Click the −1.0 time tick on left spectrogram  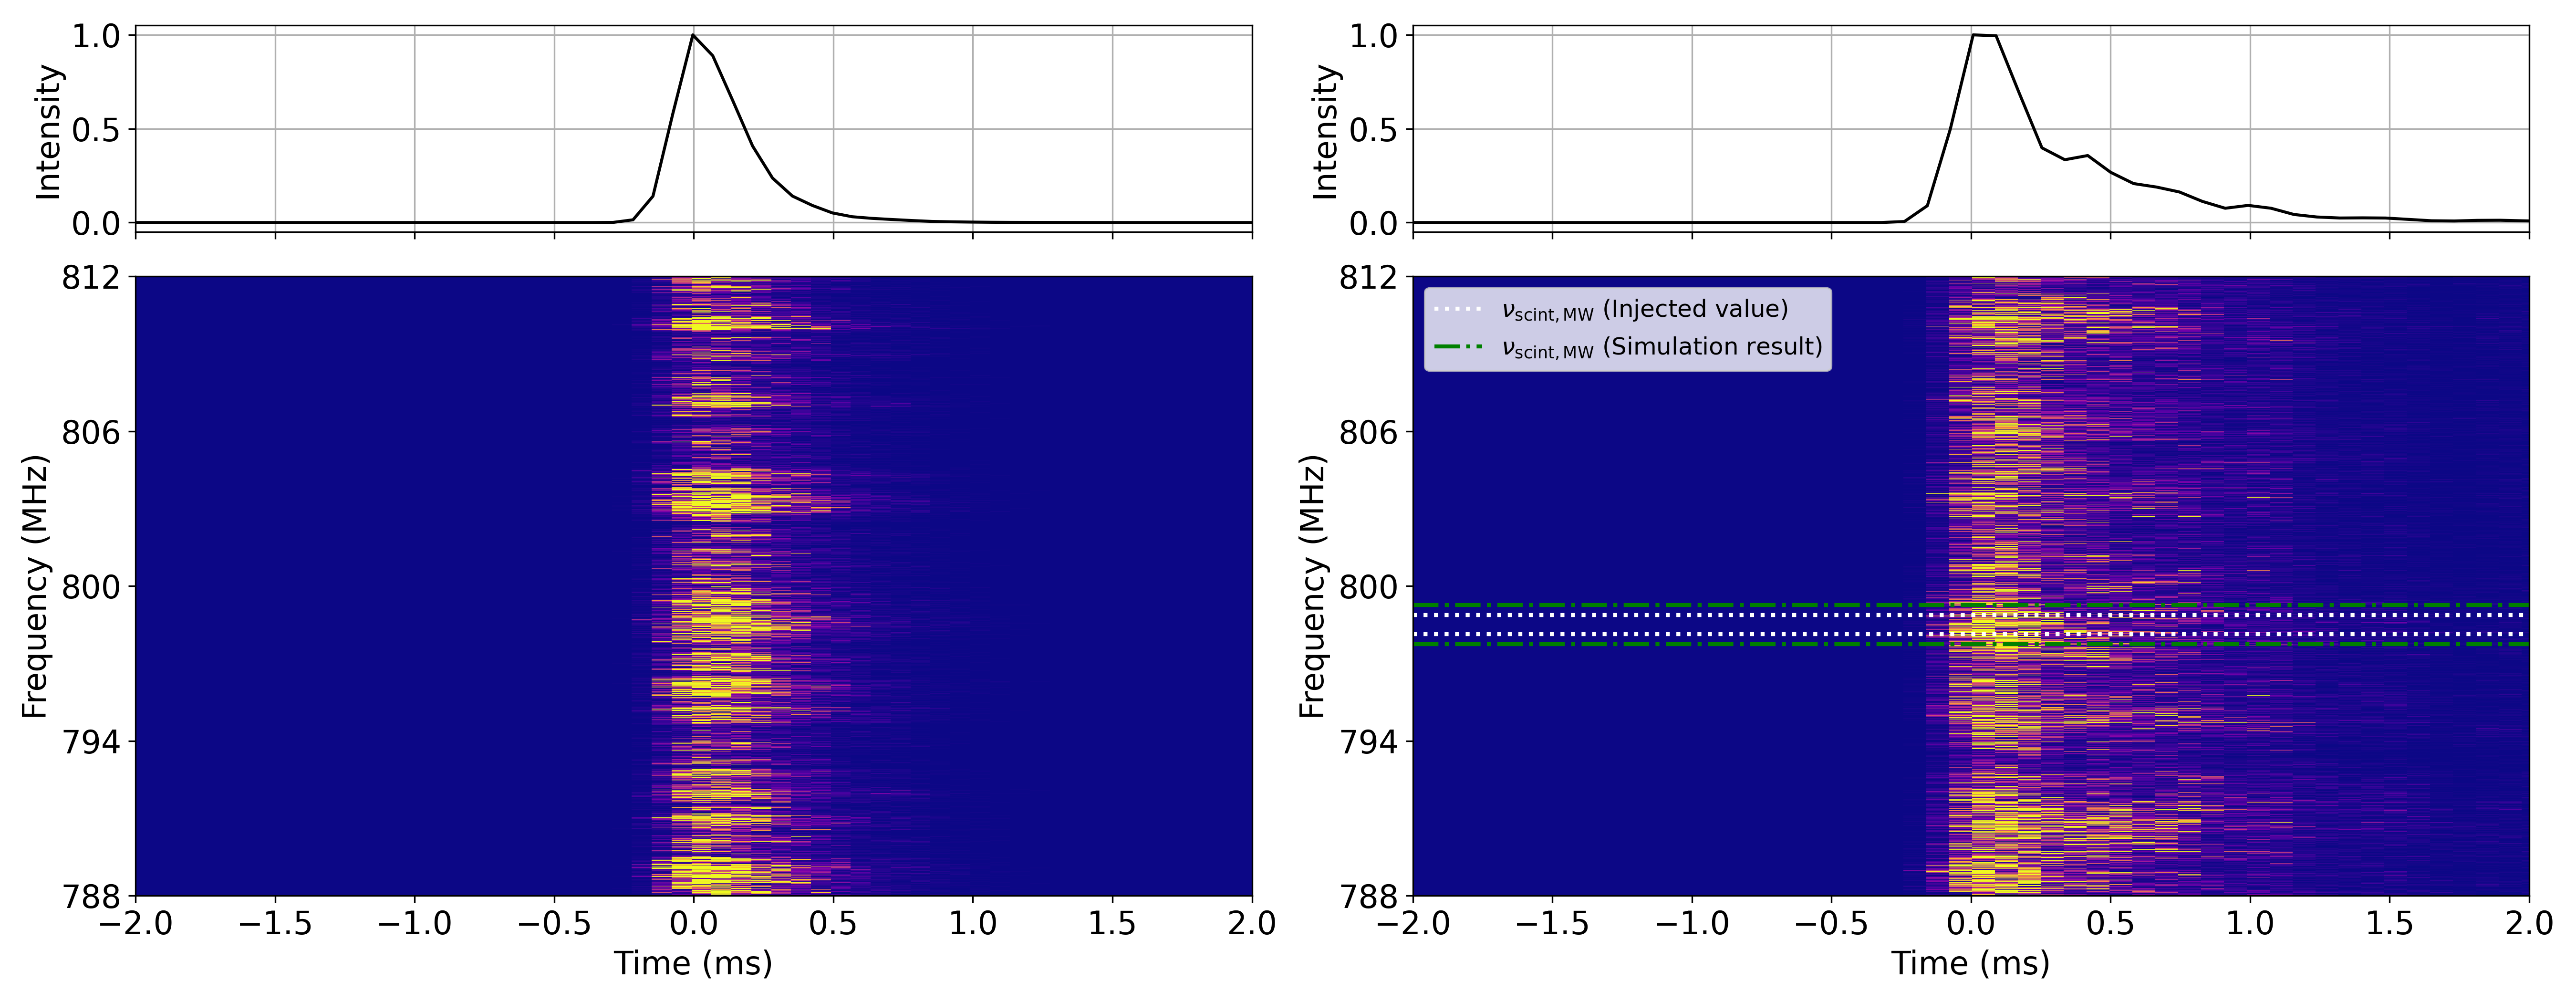414,922
